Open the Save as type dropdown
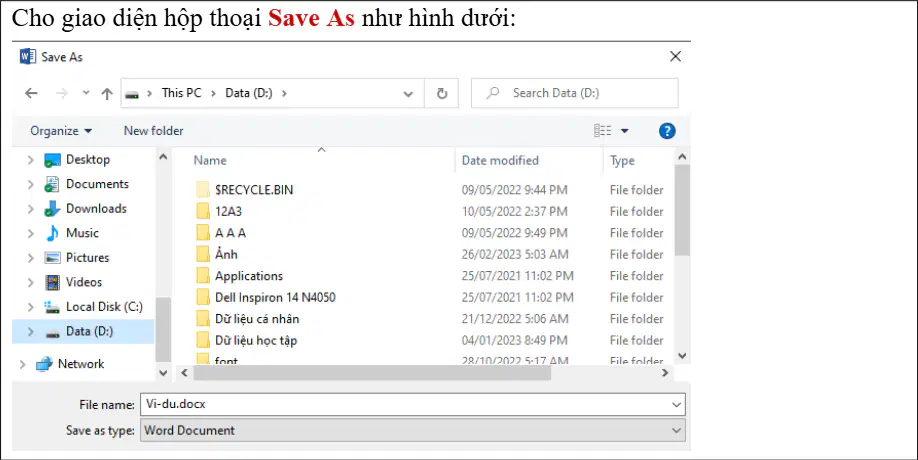Screen dimensions: 918x460 click(x=413, y=430)
